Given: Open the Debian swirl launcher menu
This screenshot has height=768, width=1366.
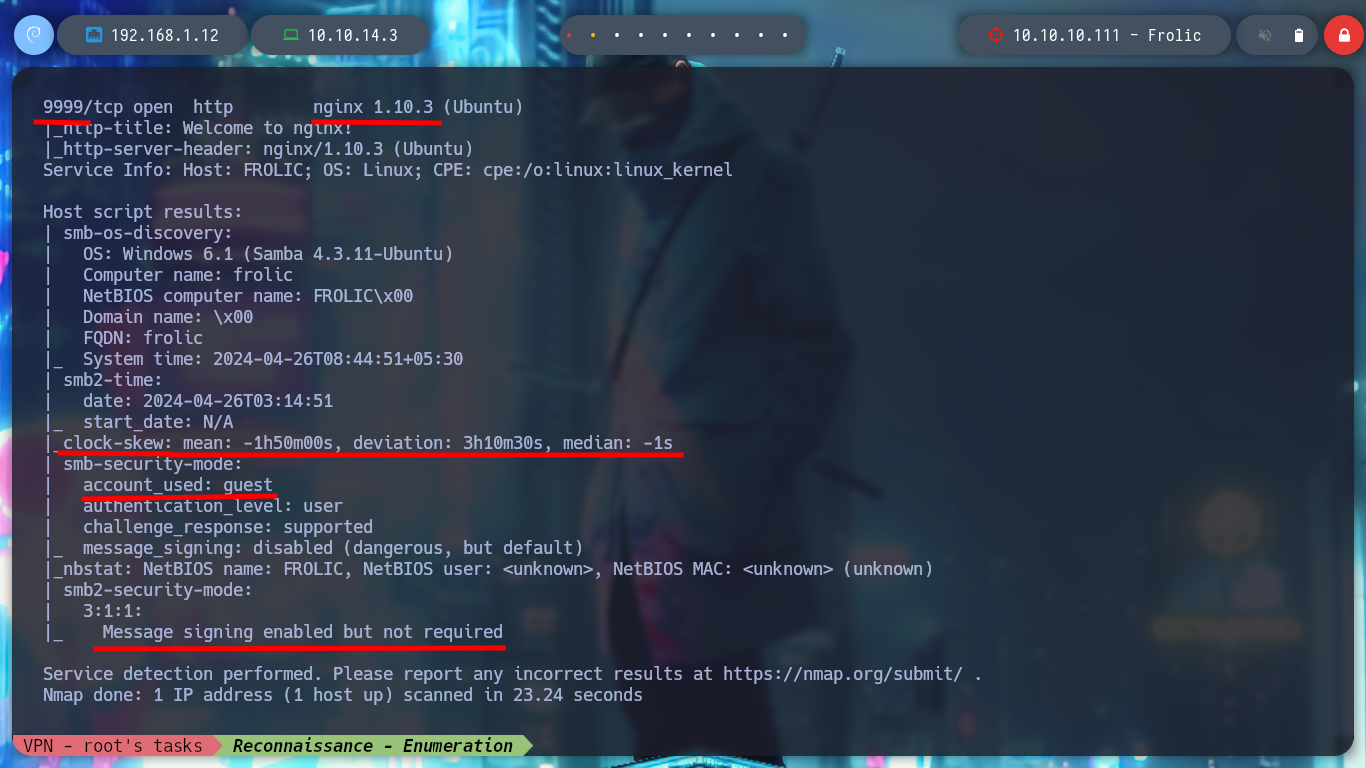Looking at the screenshot, I should pyautogui.click(x=34, y=35).
